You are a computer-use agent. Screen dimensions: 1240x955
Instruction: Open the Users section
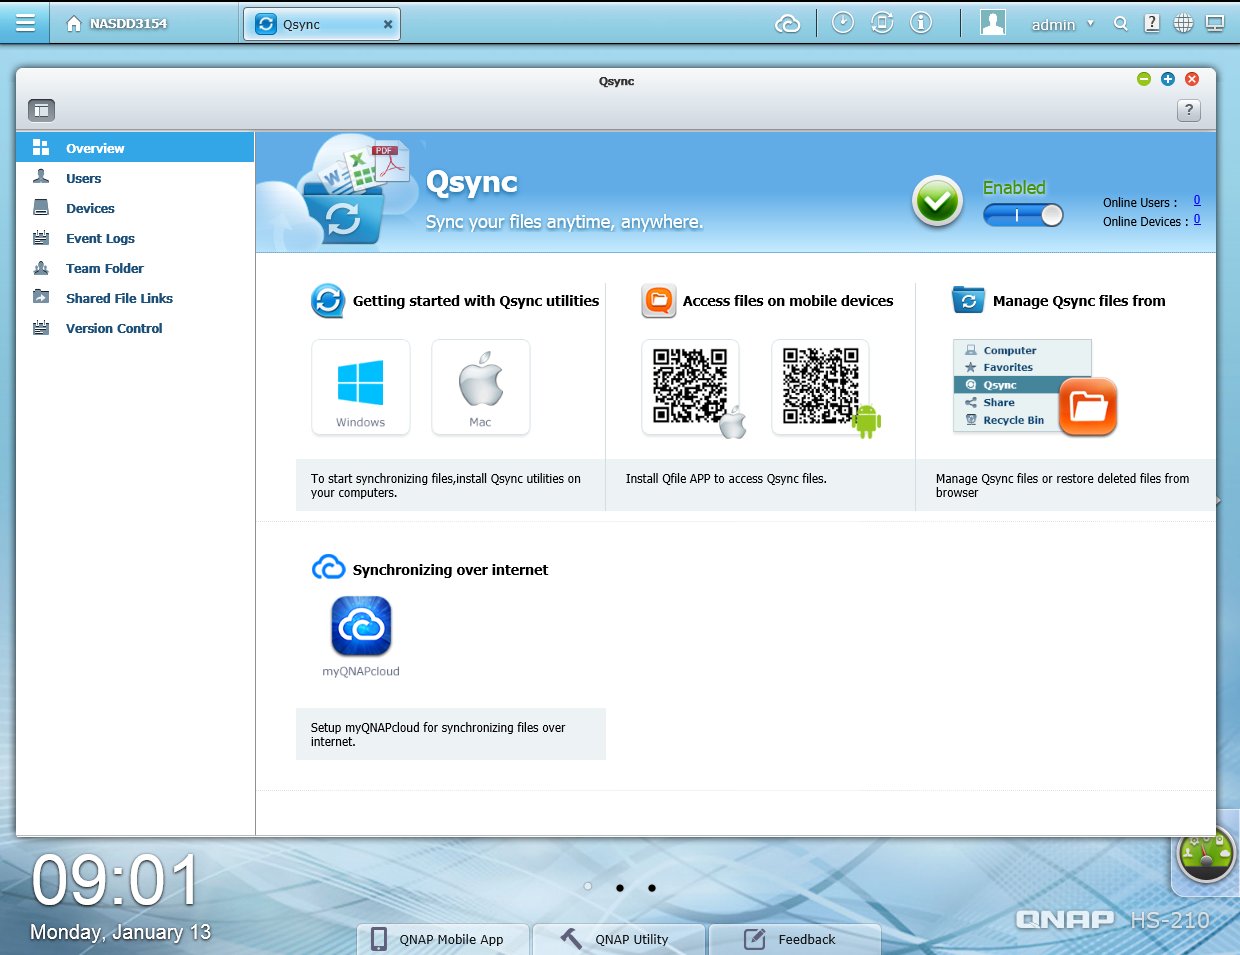pyautogui.click(x=135, y=178)
